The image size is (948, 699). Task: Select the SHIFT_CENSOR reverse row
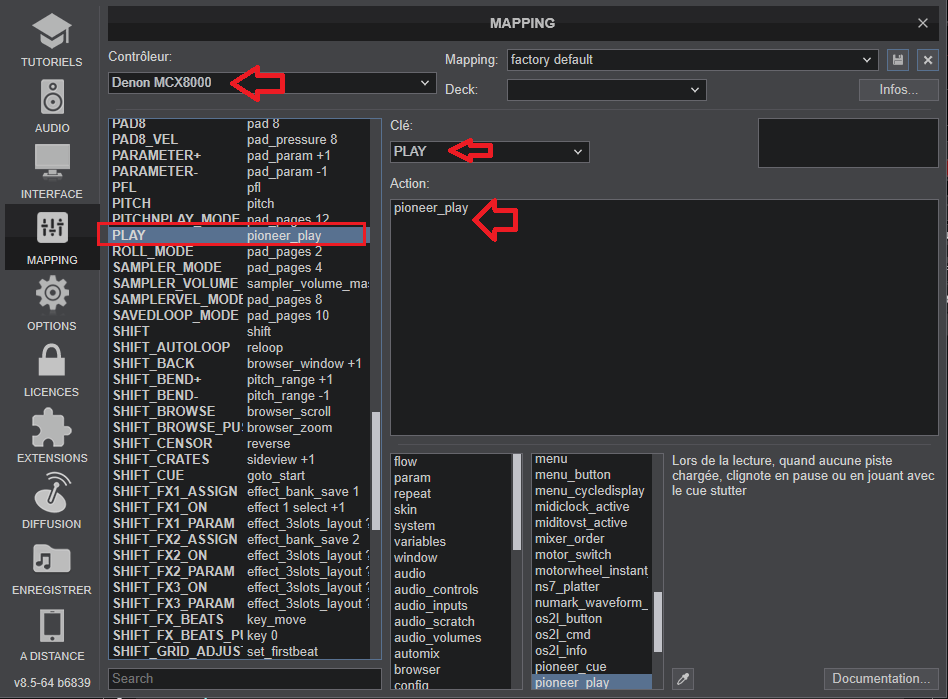(x=239, y=444)
